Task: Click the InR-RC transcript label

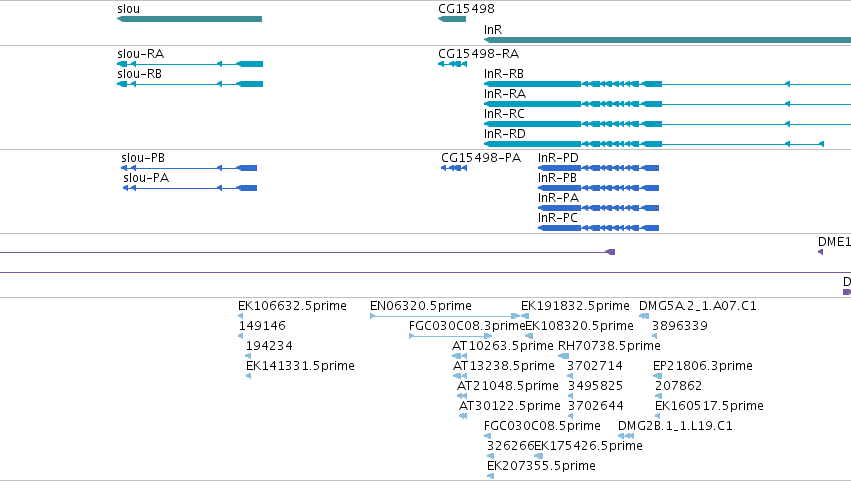Action: (x=504, y=114)
